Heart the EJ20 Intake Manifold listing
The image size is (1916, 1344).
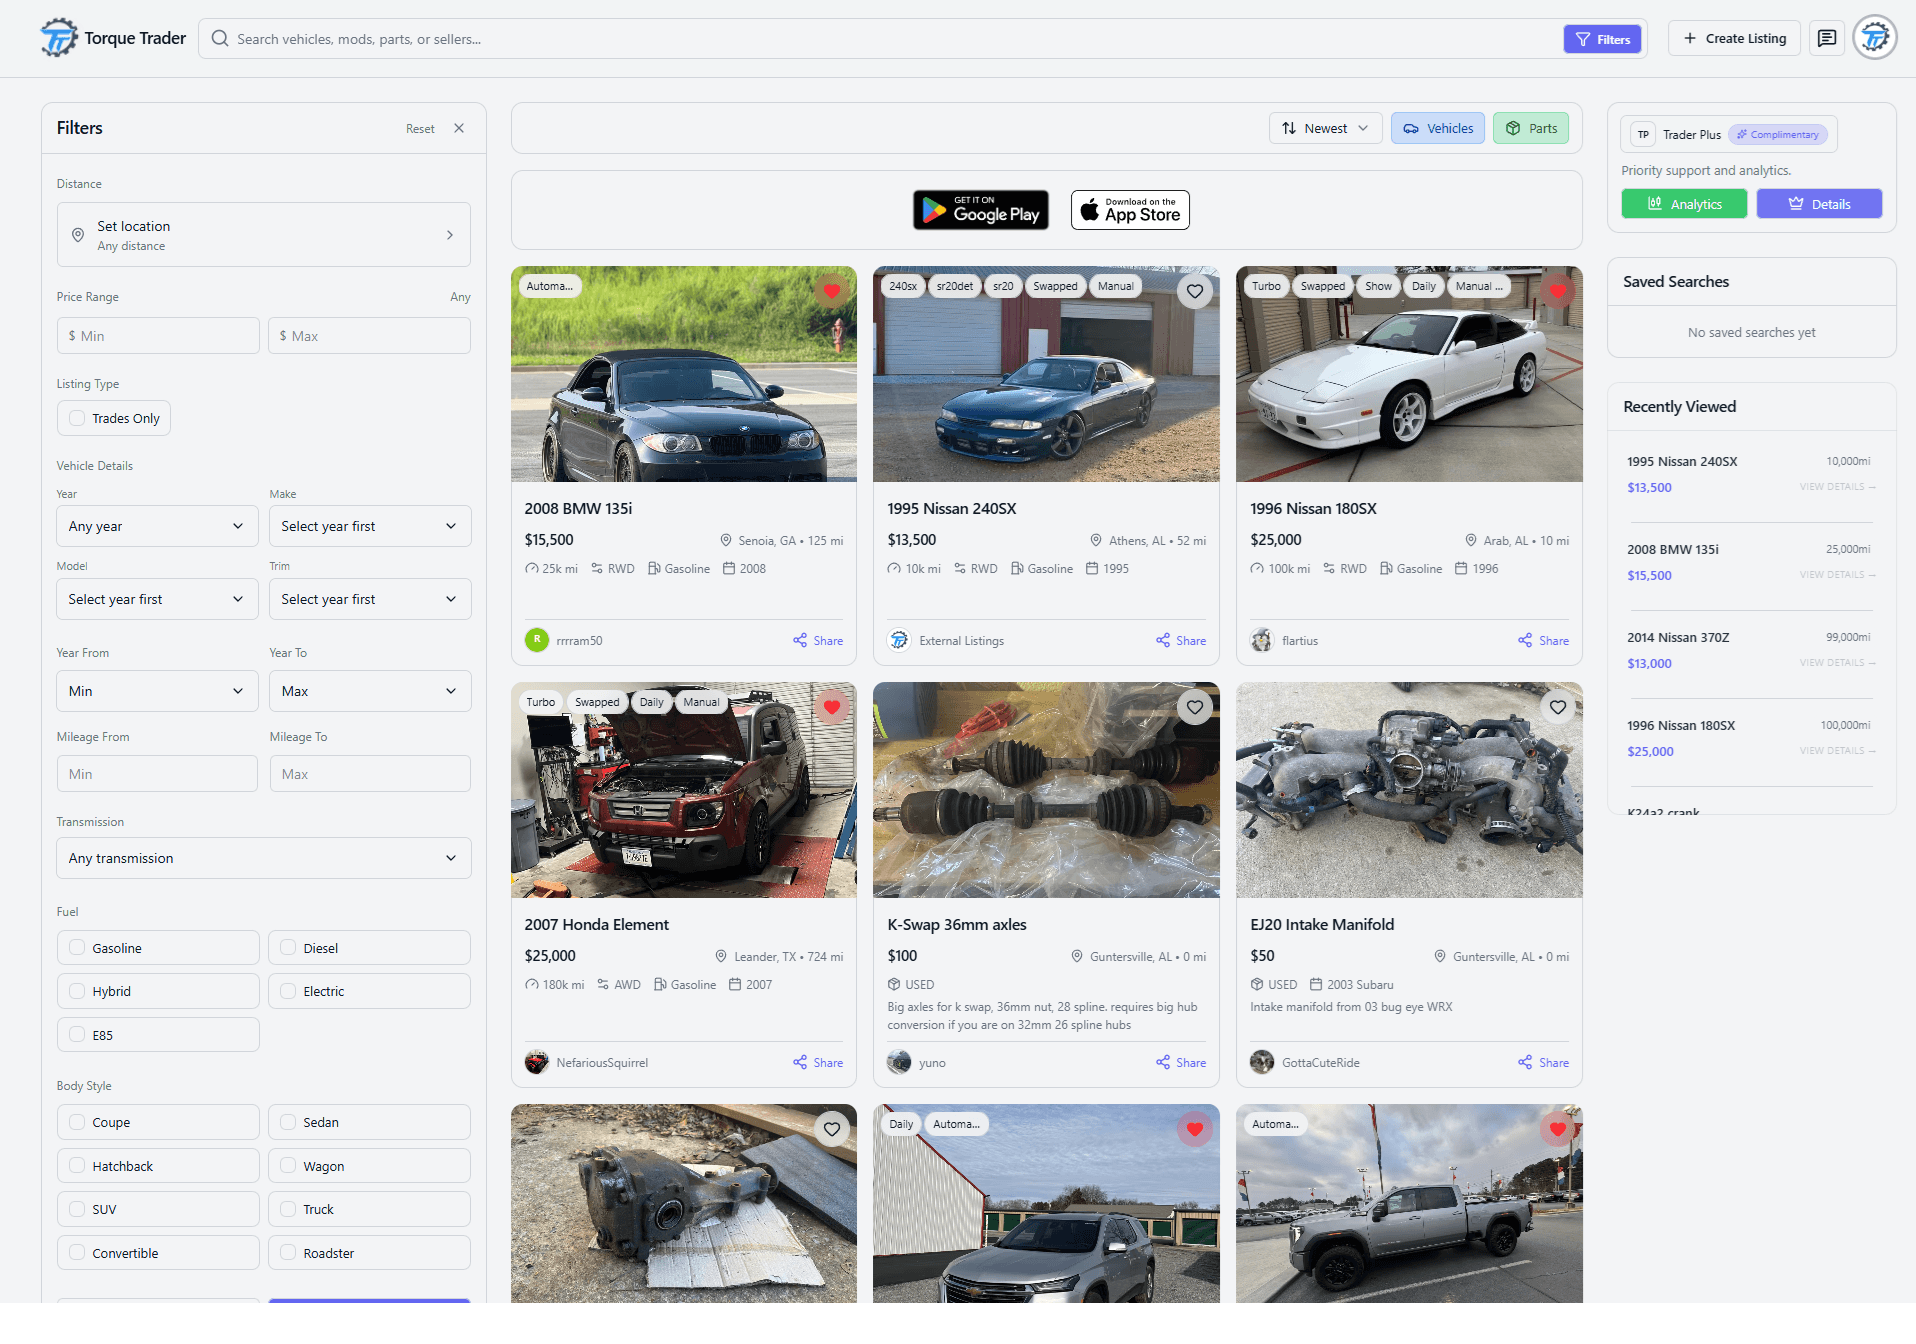[1557, 707]
